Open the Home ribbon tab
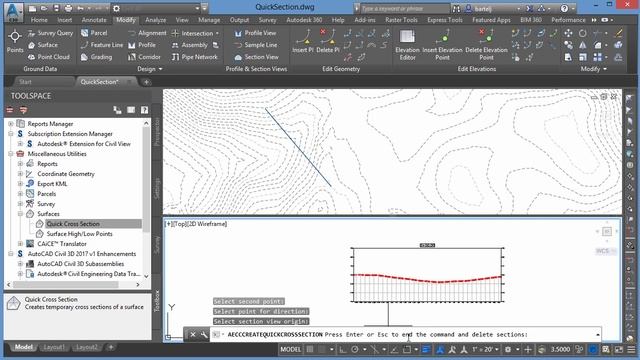The height and width of the screenshot is (360, 640). (x=39, y=20)
